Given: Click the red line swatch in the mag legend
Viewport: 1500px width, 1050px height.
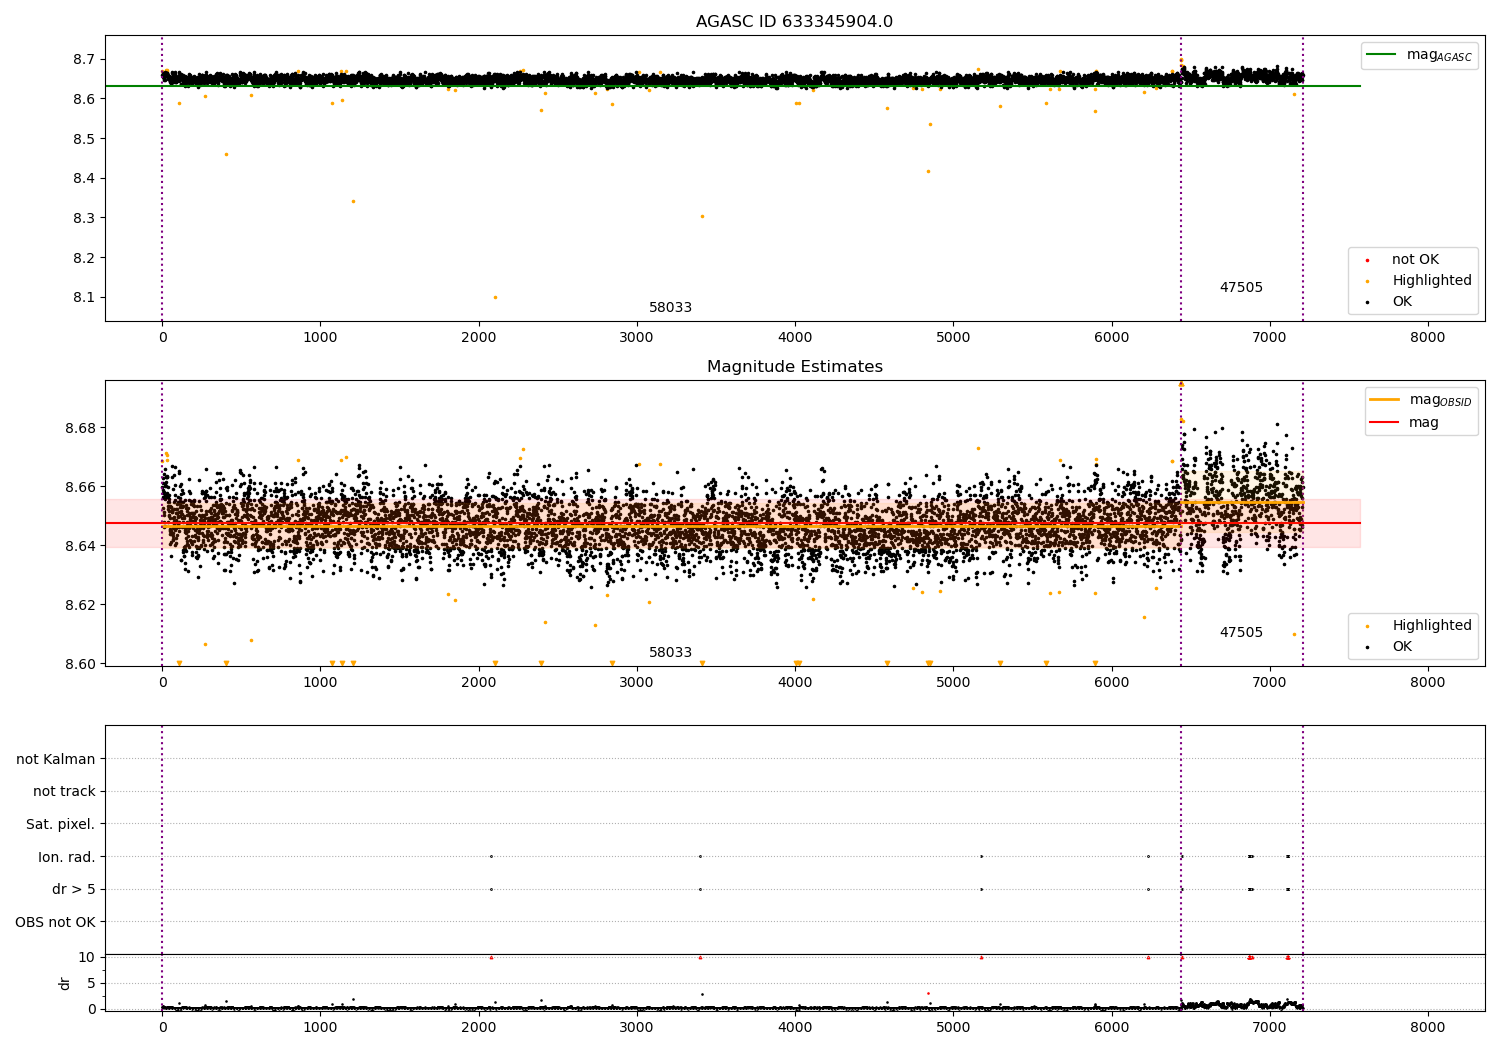Looking at the screenshot, I should click(x=1385, y=423).
